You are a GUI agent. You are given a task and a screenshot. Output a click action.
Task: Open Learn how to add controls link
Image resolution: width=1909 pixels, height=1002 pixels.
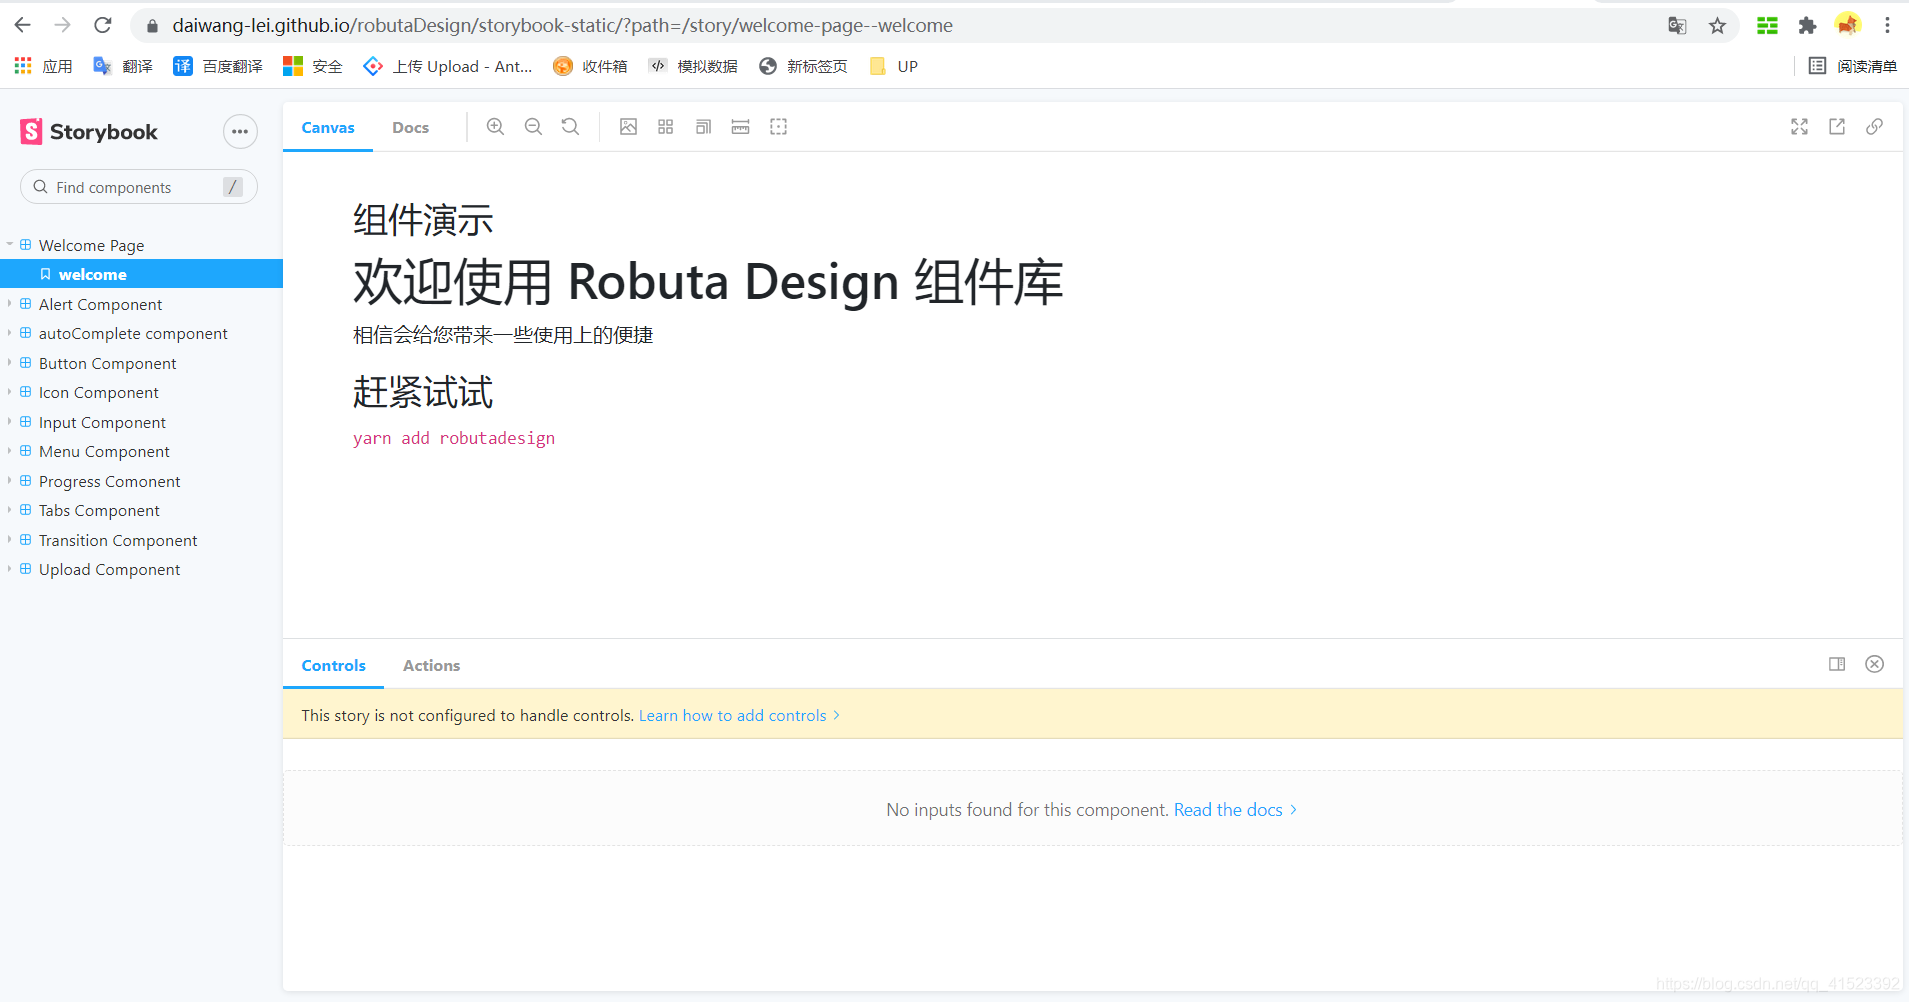click(739, 715)
